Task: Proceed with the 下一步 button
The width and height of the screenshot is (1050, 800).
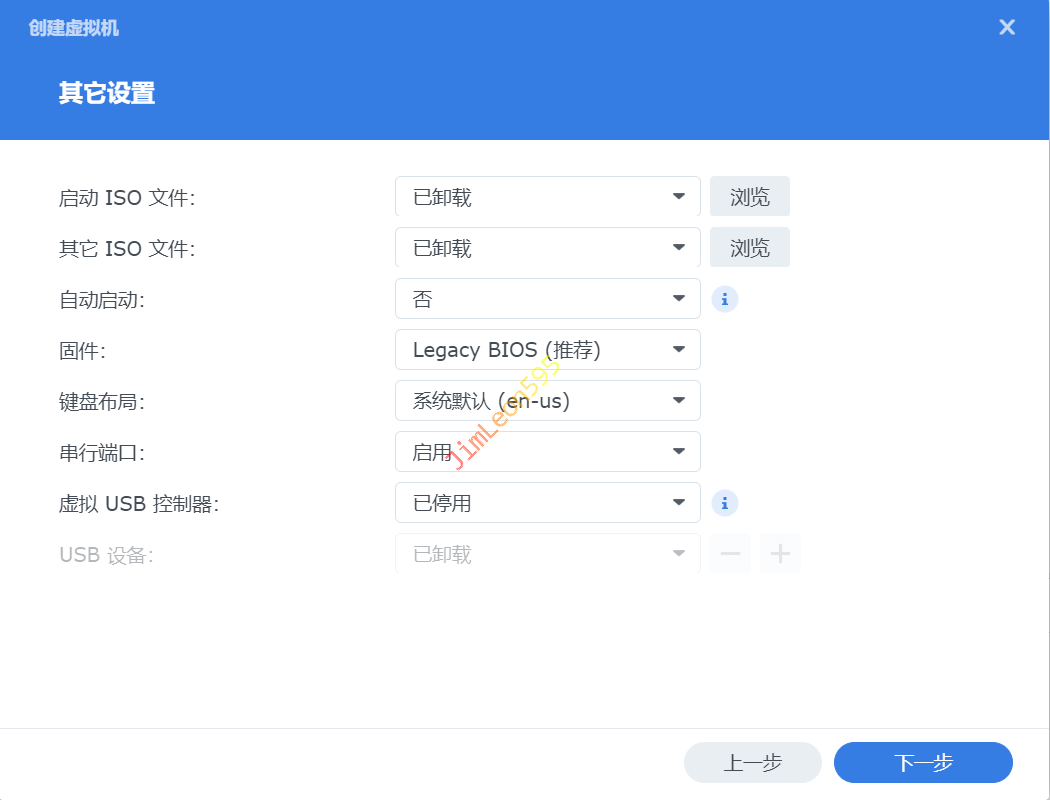Action: click(923, 763)
